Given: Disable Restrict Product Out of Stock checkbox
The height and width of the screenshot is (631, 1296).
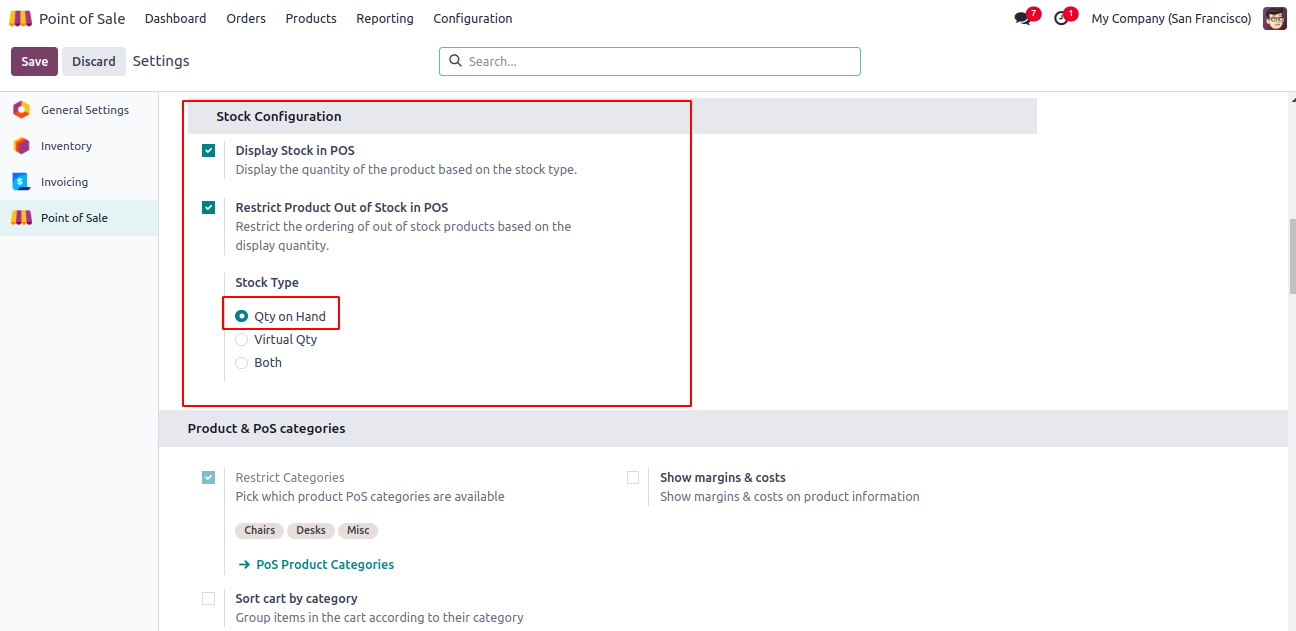Looking at the screenshot, I should 208,208.
